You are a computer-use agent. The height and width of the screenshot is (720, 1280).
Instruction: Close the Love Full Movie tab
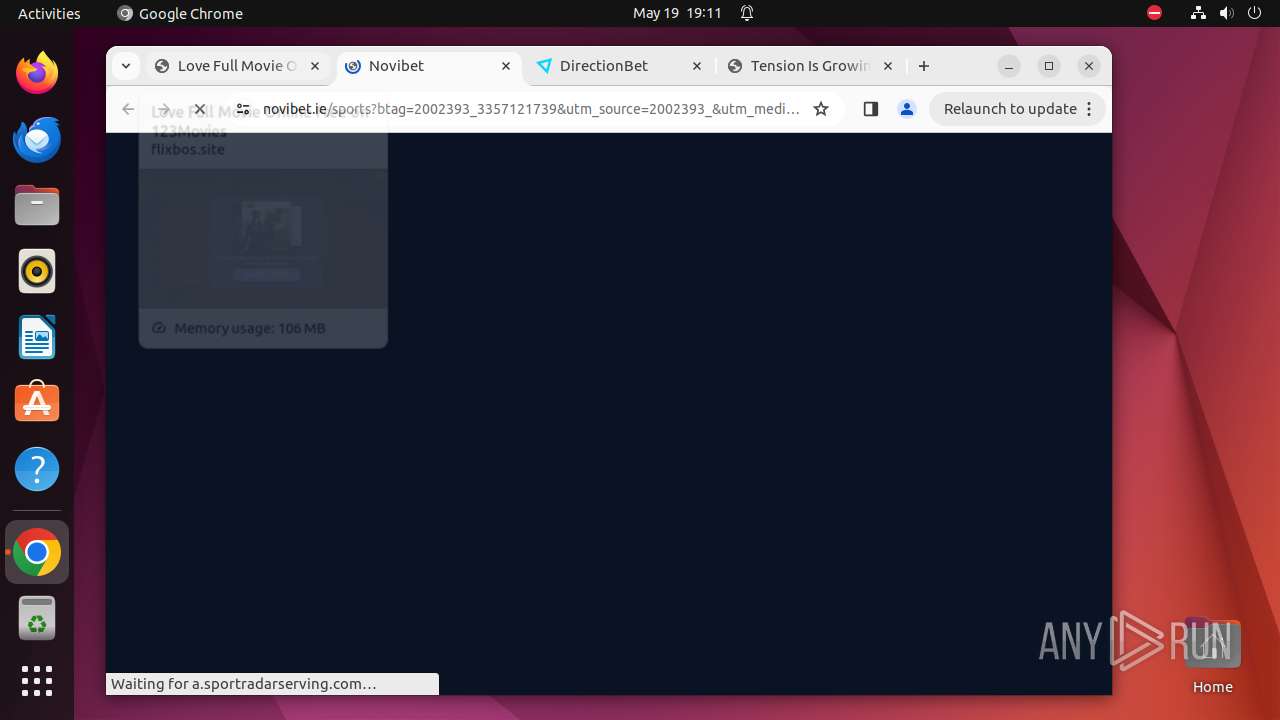(315, 66)
